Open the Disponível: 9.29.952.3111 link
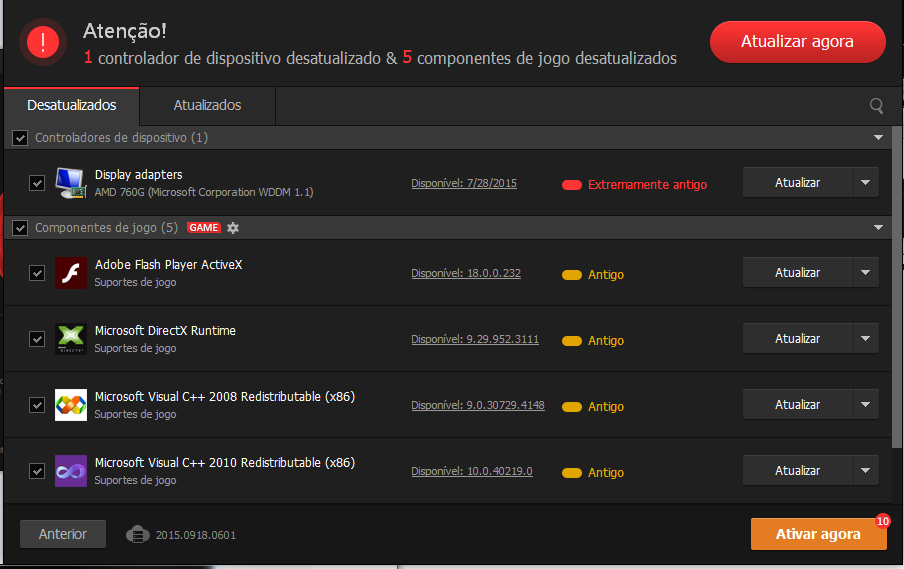Viewport: 904px width, 569px height. (475, 339)
